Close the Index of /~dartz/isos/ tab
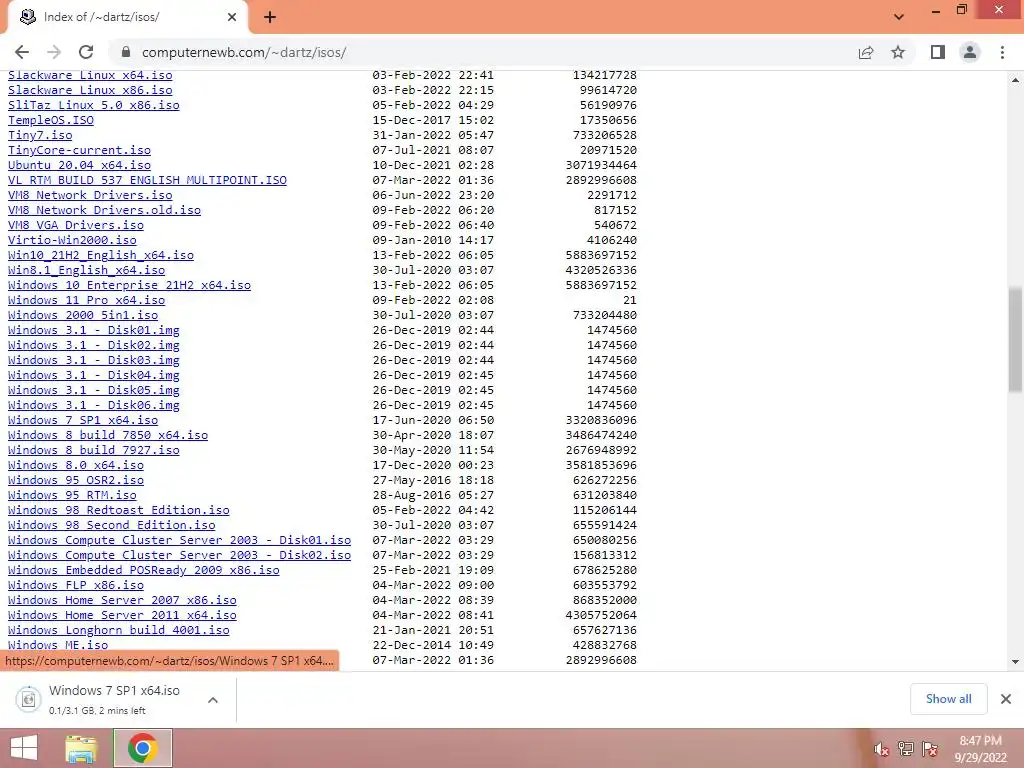This screenshot has width=1024, height=768. coord(232,18)
